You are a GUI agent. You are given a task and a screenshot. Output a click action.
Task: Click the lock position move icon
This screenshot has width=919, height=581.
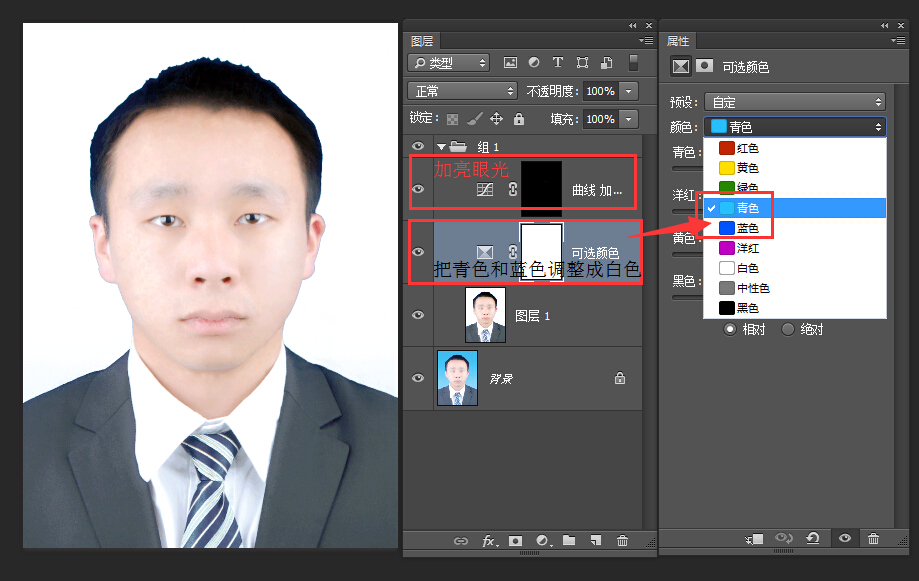pos(496,119)
